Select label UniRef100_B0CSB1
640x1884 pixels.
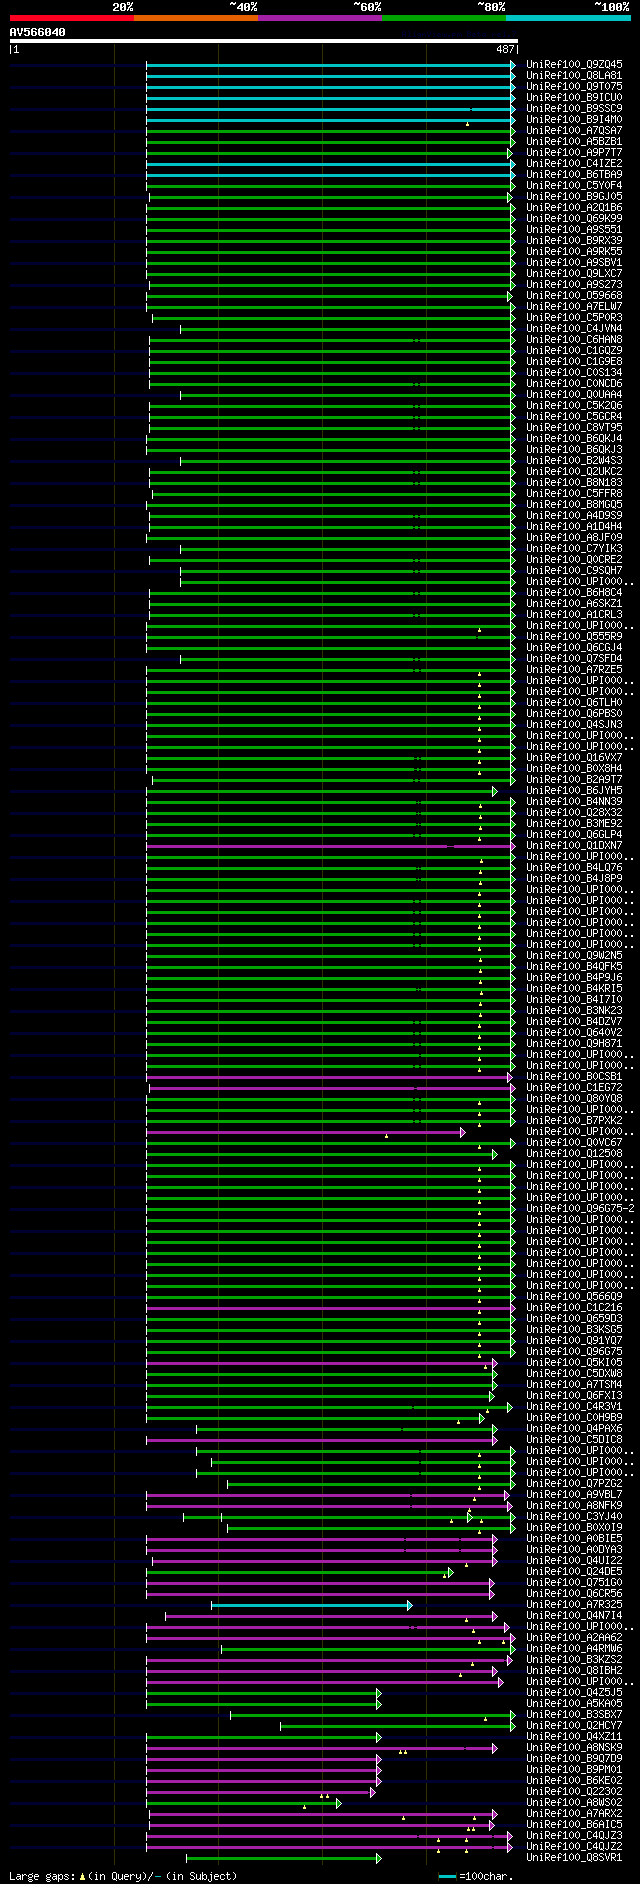(x=574, y=1077)
